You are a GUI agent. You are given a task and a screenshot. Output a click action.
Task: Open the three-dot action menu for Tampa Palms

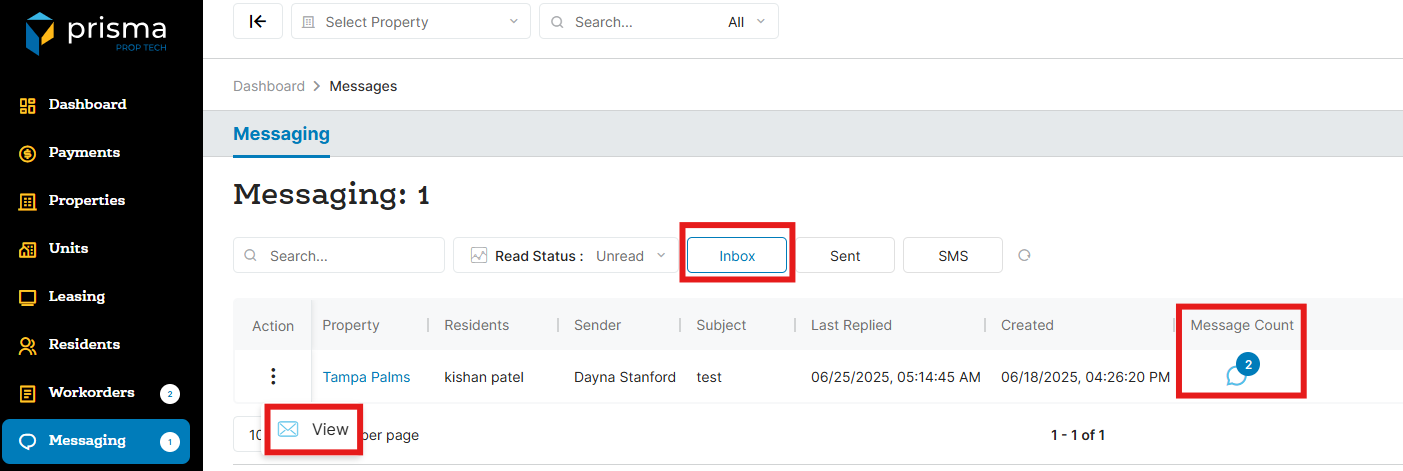273,377
